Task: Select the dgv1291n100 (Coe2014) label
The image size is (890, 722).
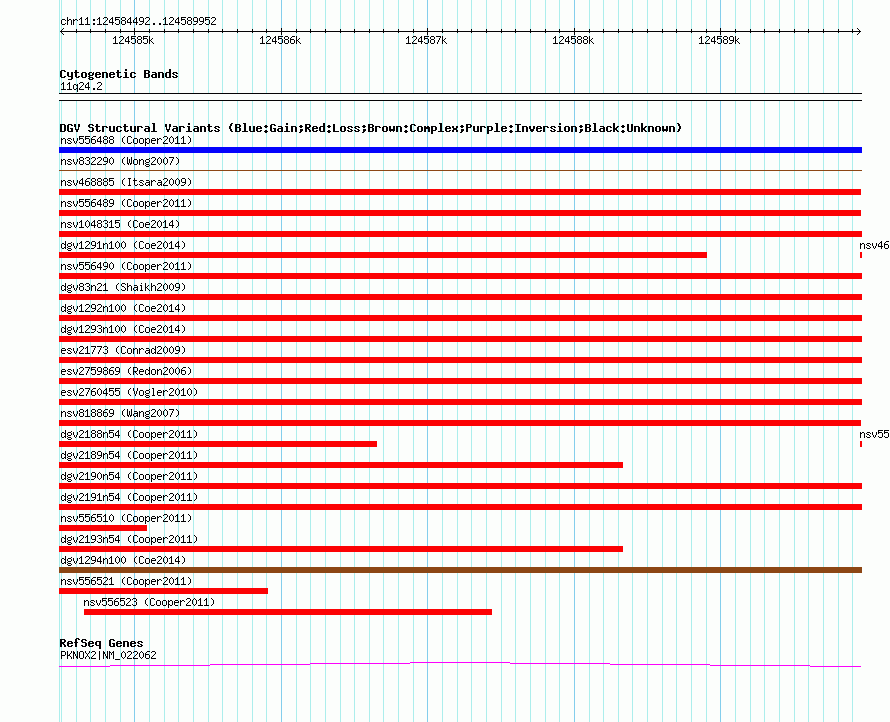Action: coord(123,245)
